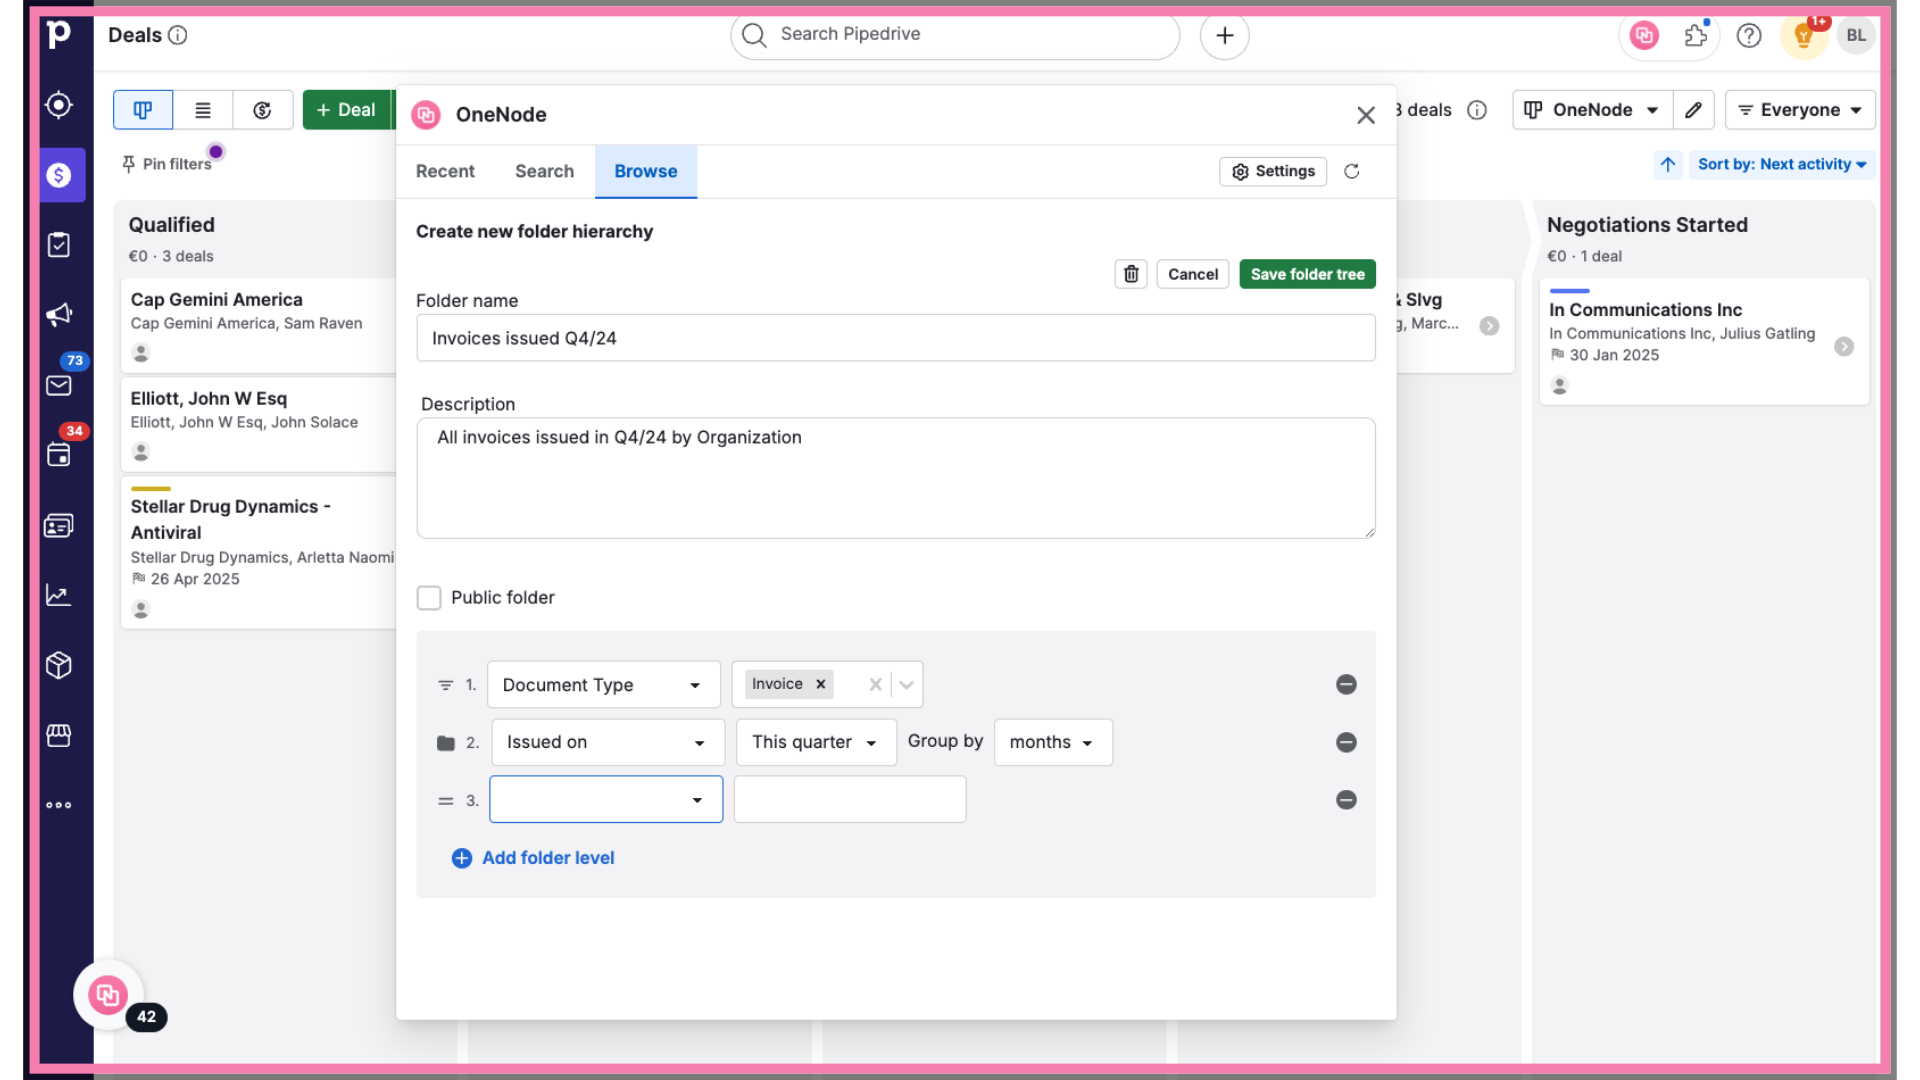
Task: Click the Description text area
Action: (896, 478)
